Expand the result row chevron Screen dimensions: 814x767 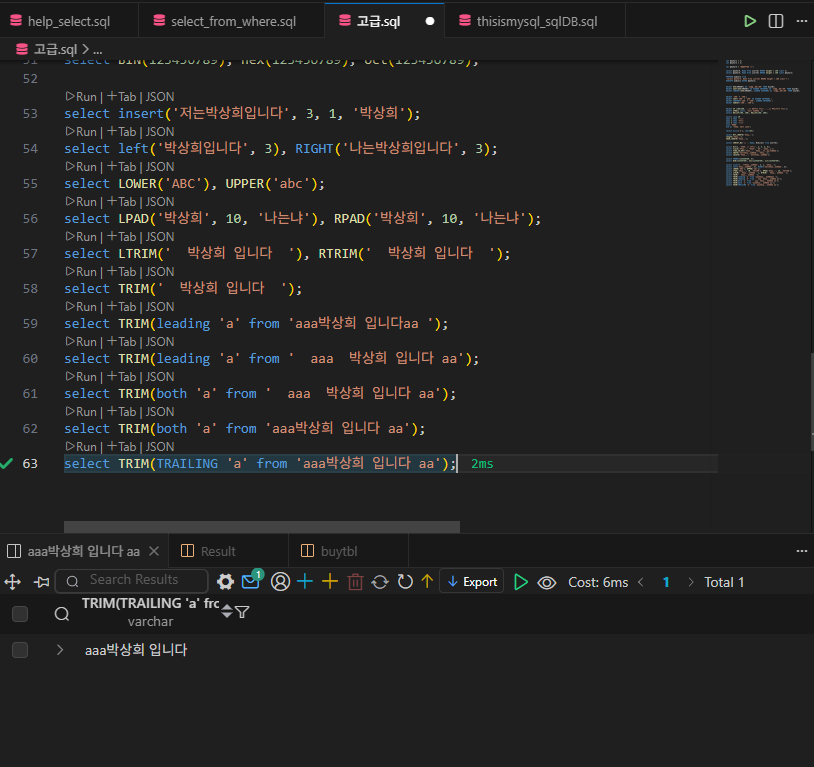click(60, 650)
